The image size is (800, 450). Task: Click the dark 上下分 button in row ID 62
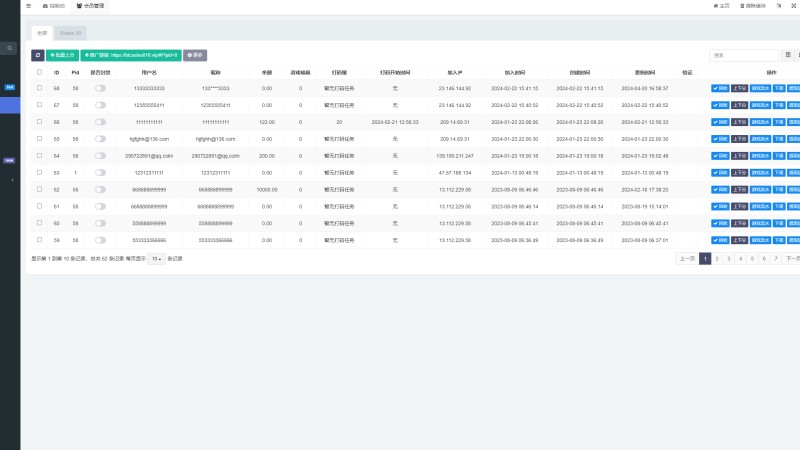pyautogui.click(x=739, y=189)
